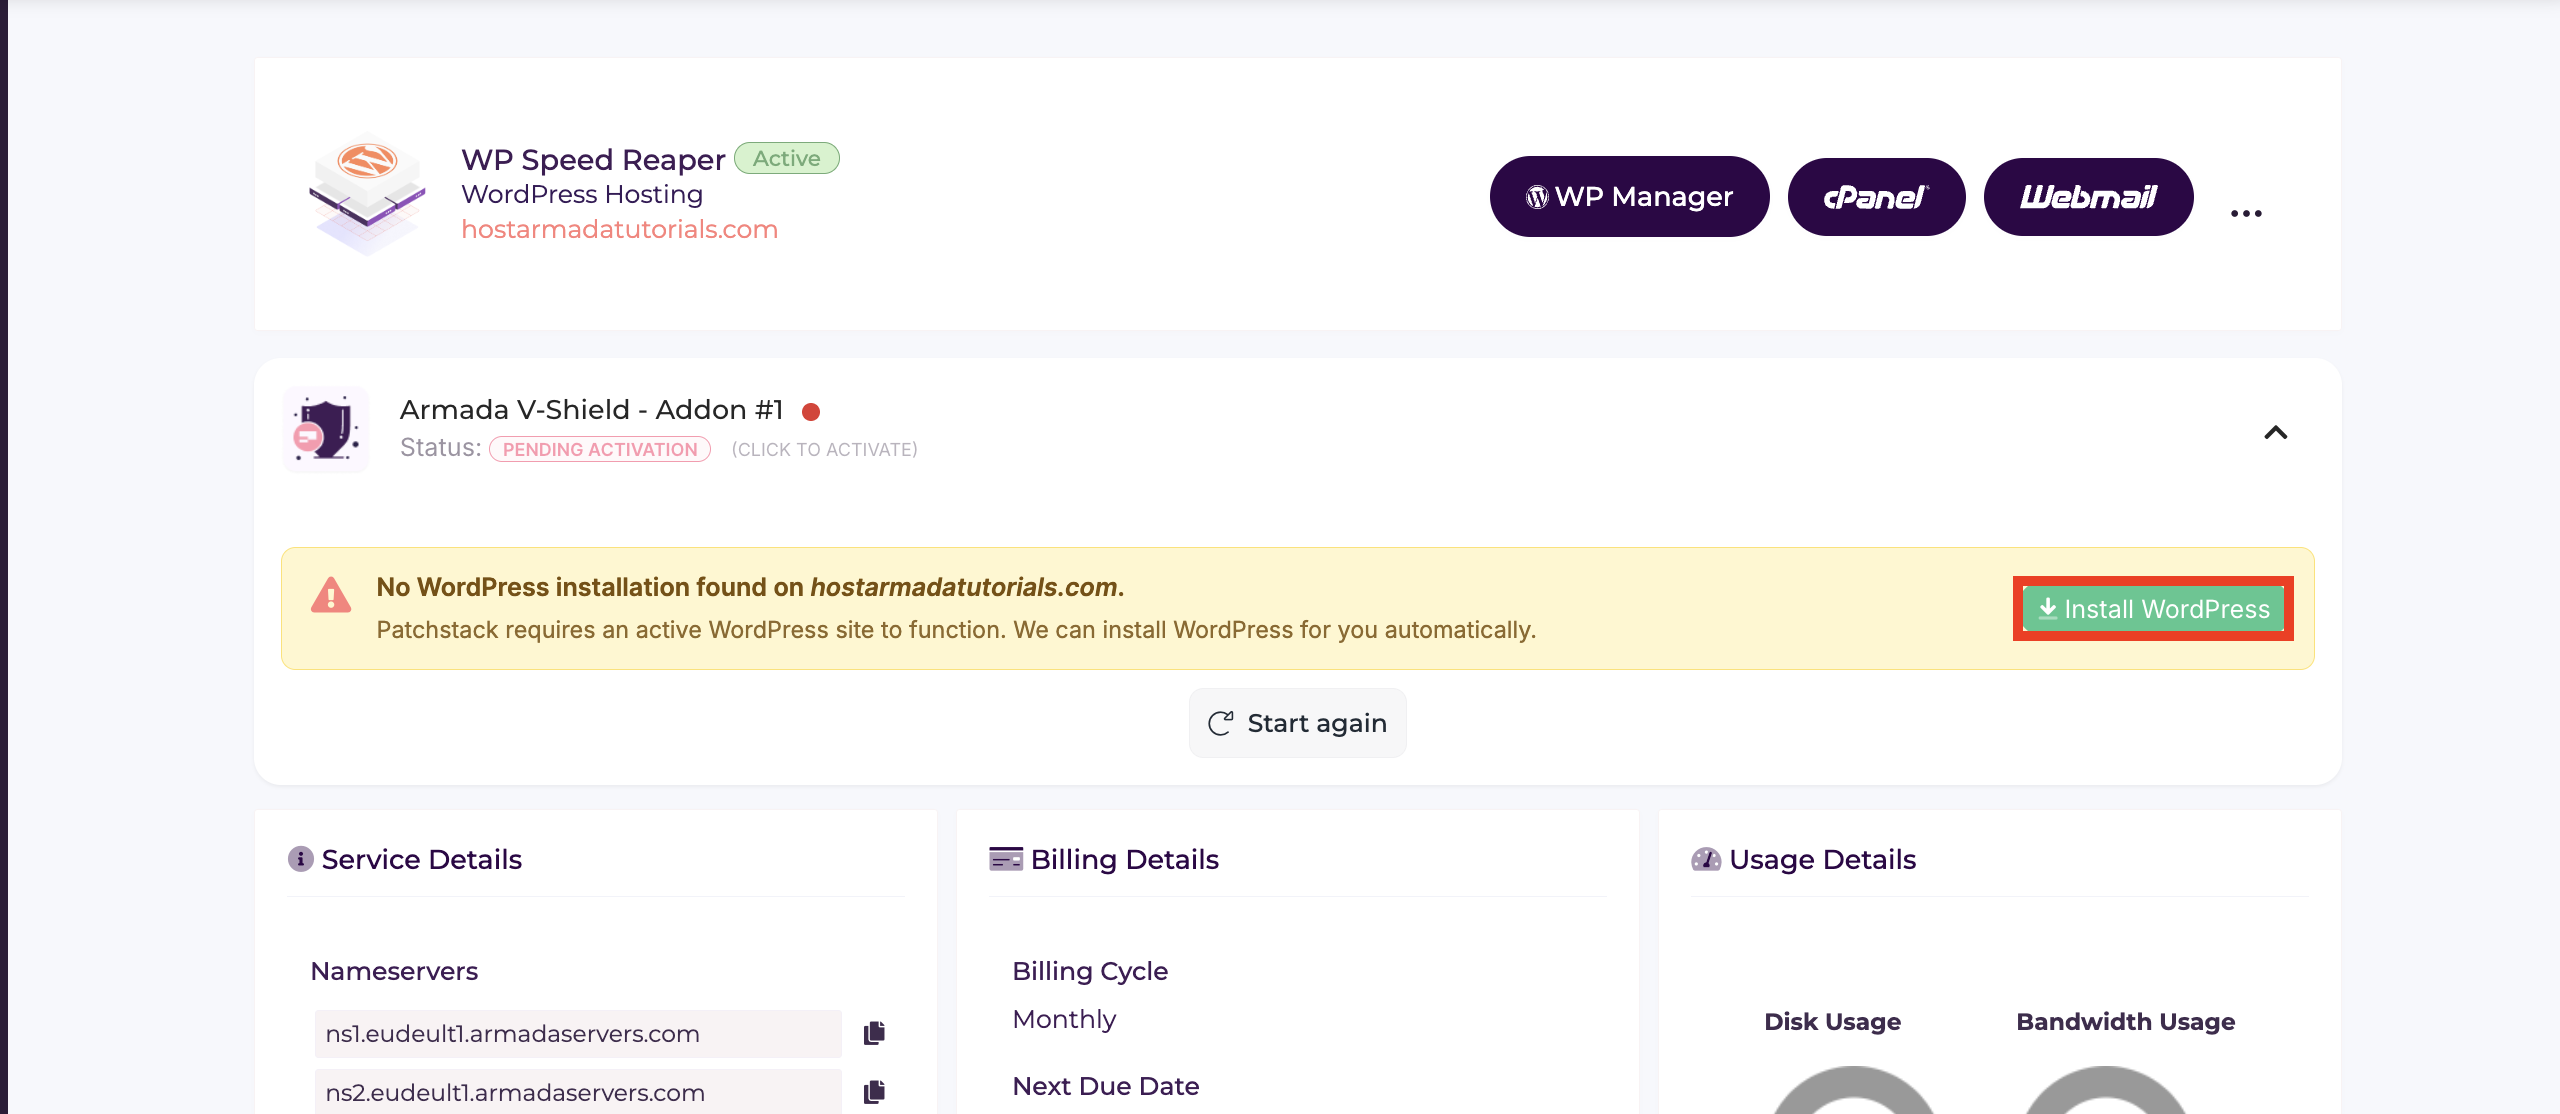Click the Next Due Date label
This screenshot has width=2560, height=1114.
[1105, 1086]
